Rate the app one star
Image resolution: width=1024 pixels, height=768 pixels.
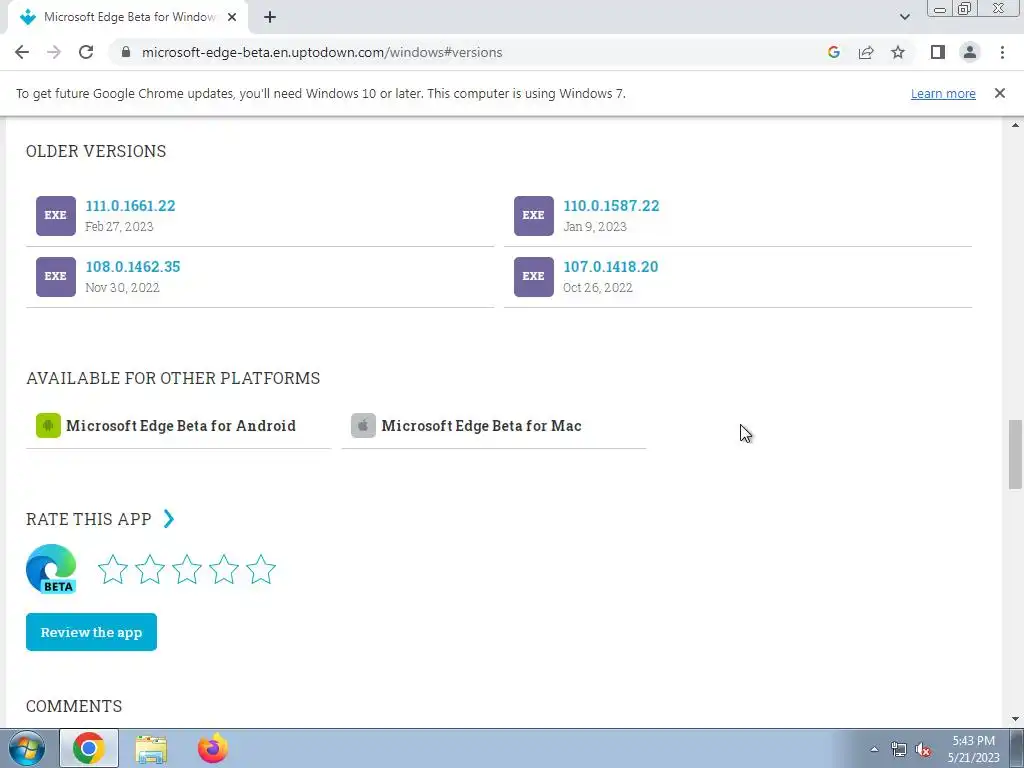113,569
